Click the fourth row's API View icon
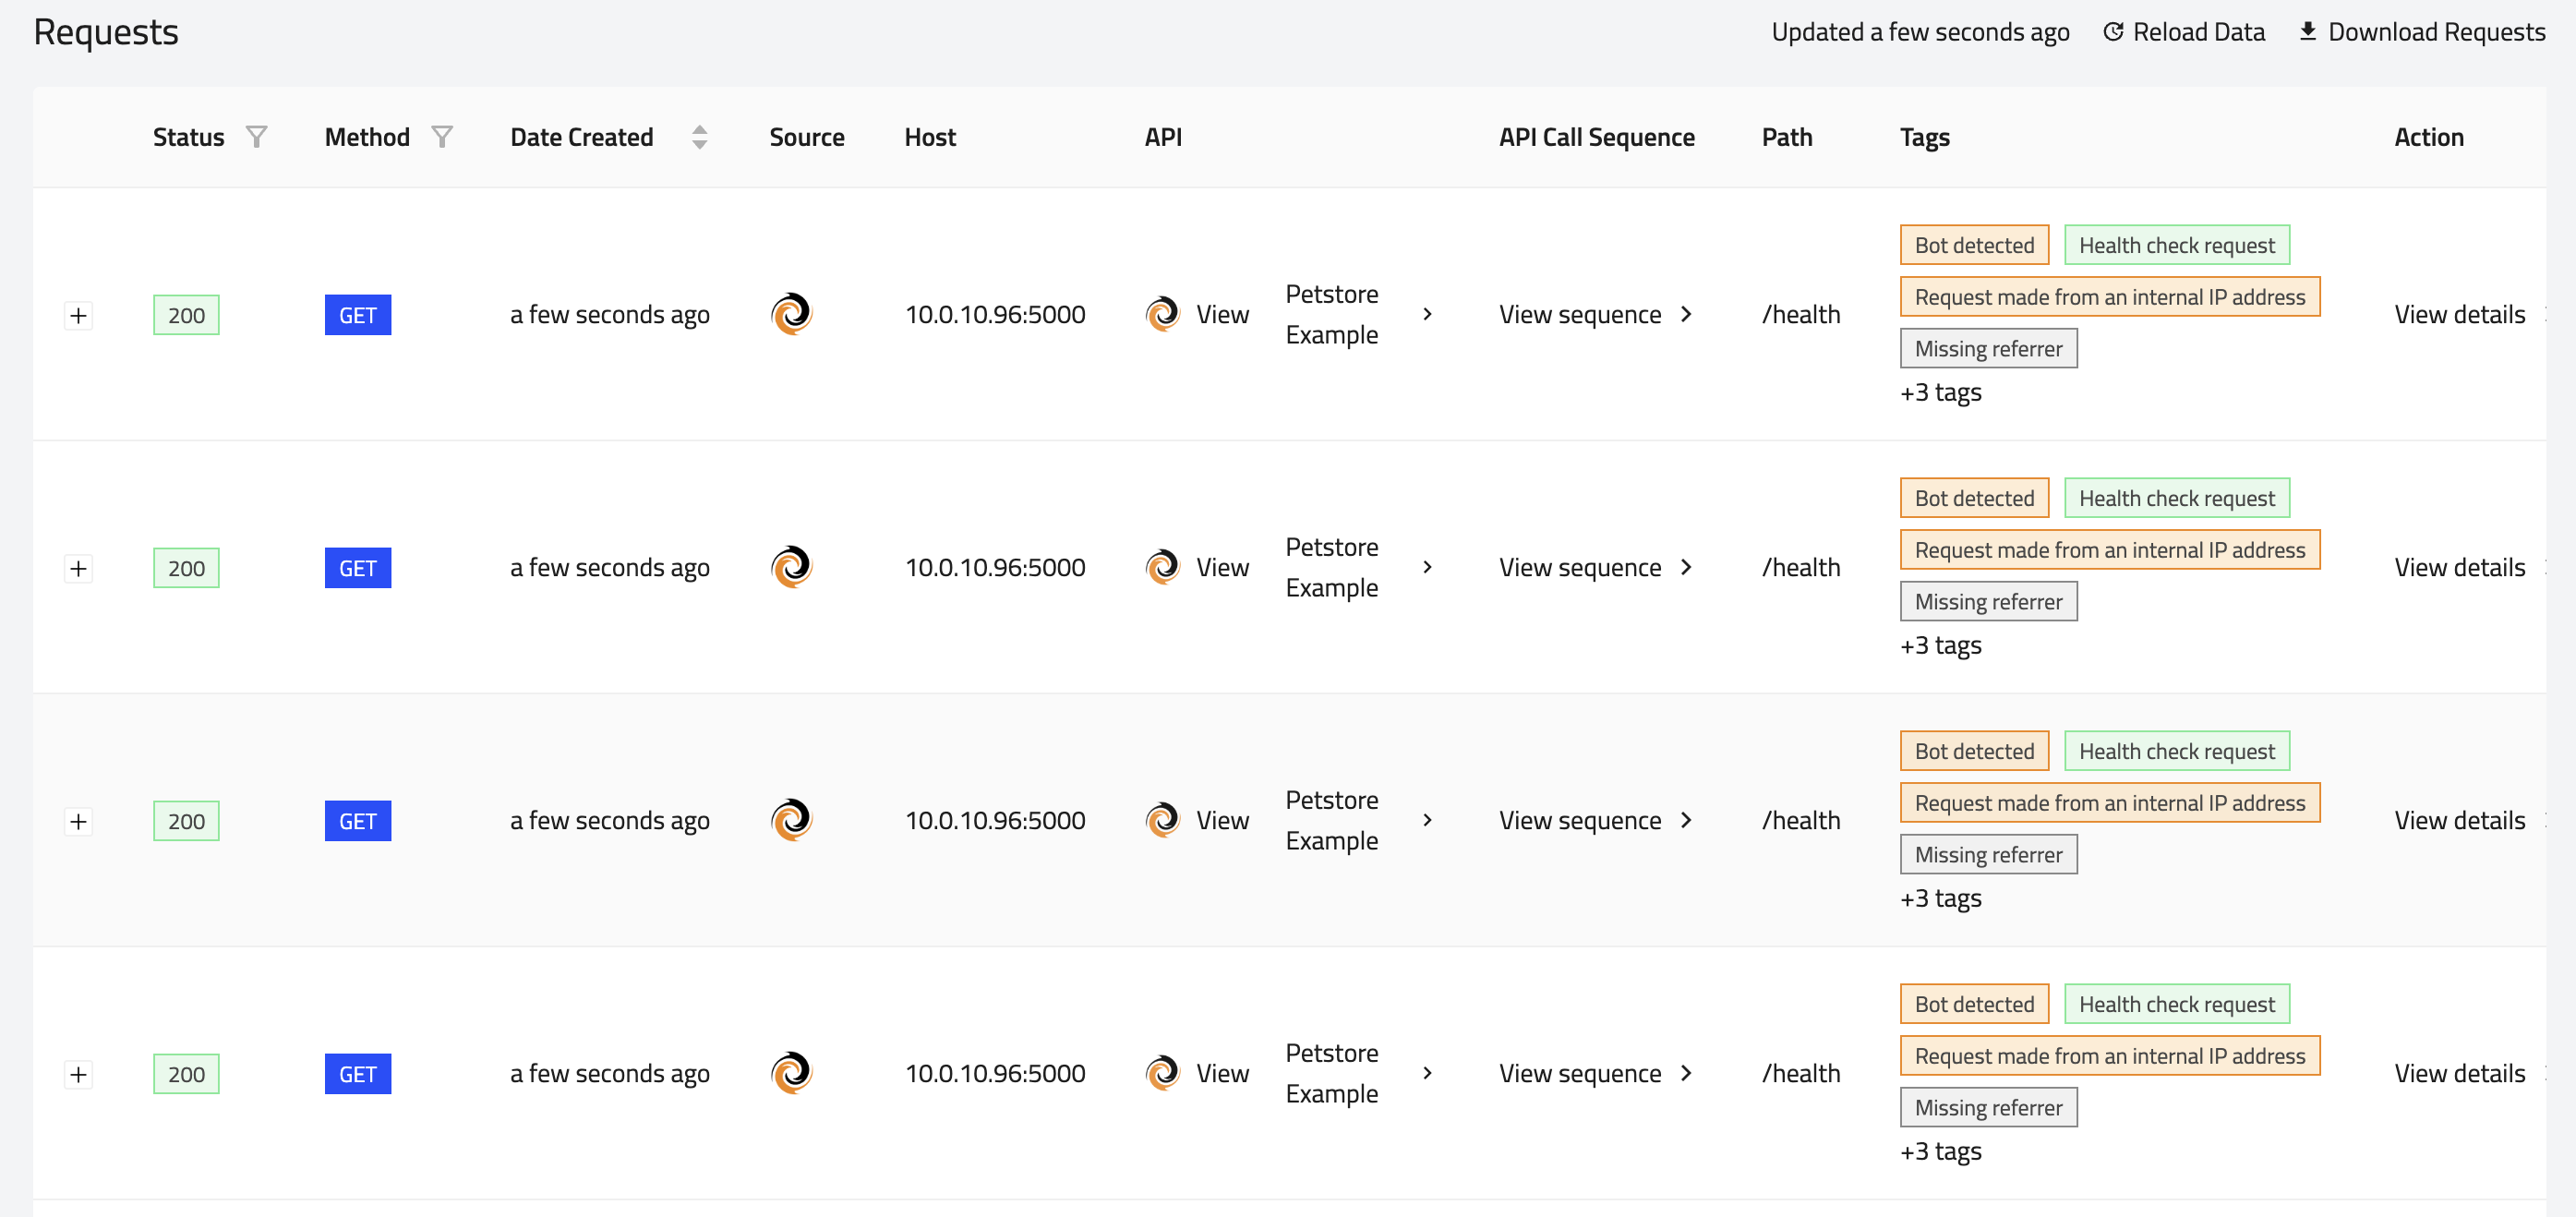2576x1217 pixels. 1162,1073
